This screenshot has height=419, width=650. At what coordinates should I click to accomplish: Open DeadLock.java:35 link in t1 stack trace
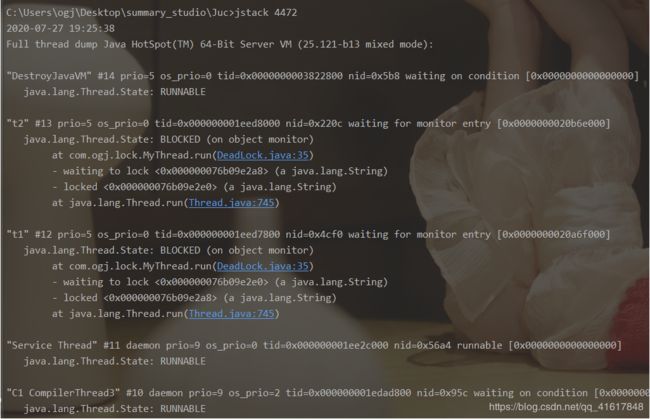(263, 266)
